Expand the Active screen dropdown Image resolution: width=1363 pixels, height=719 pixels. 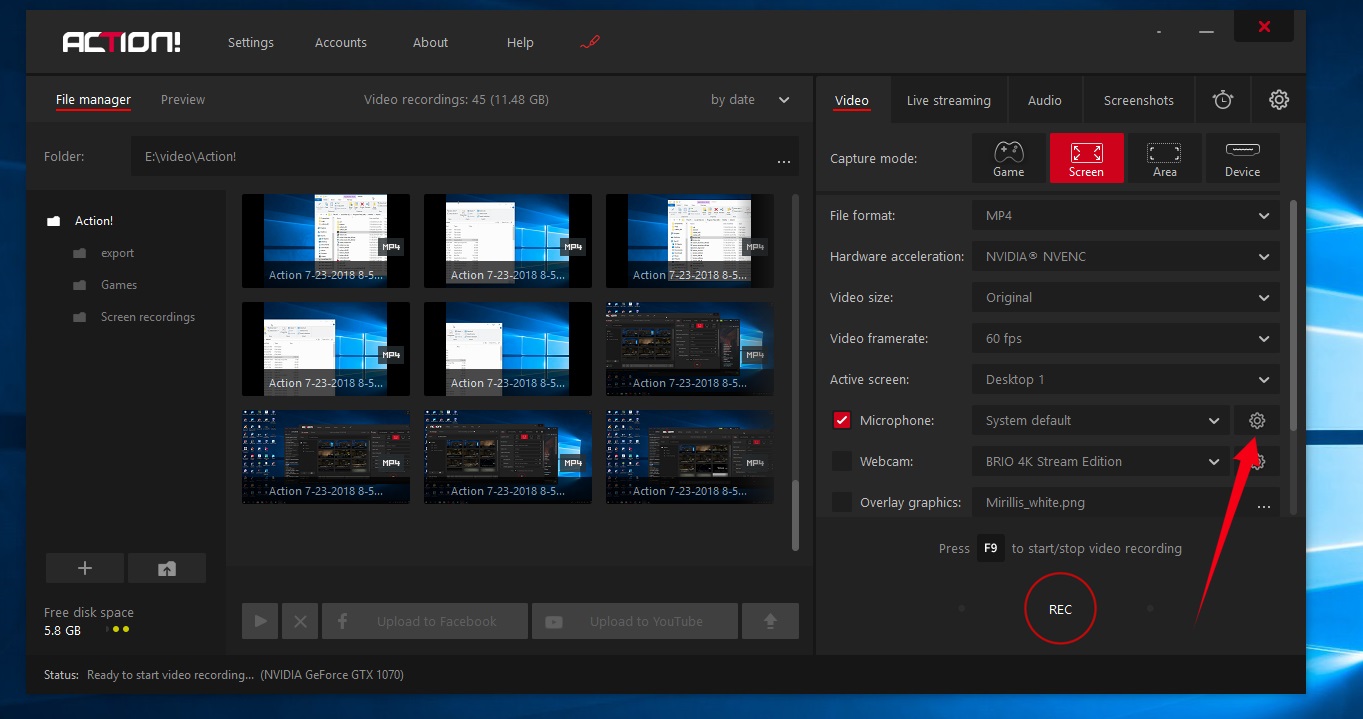1126,380
